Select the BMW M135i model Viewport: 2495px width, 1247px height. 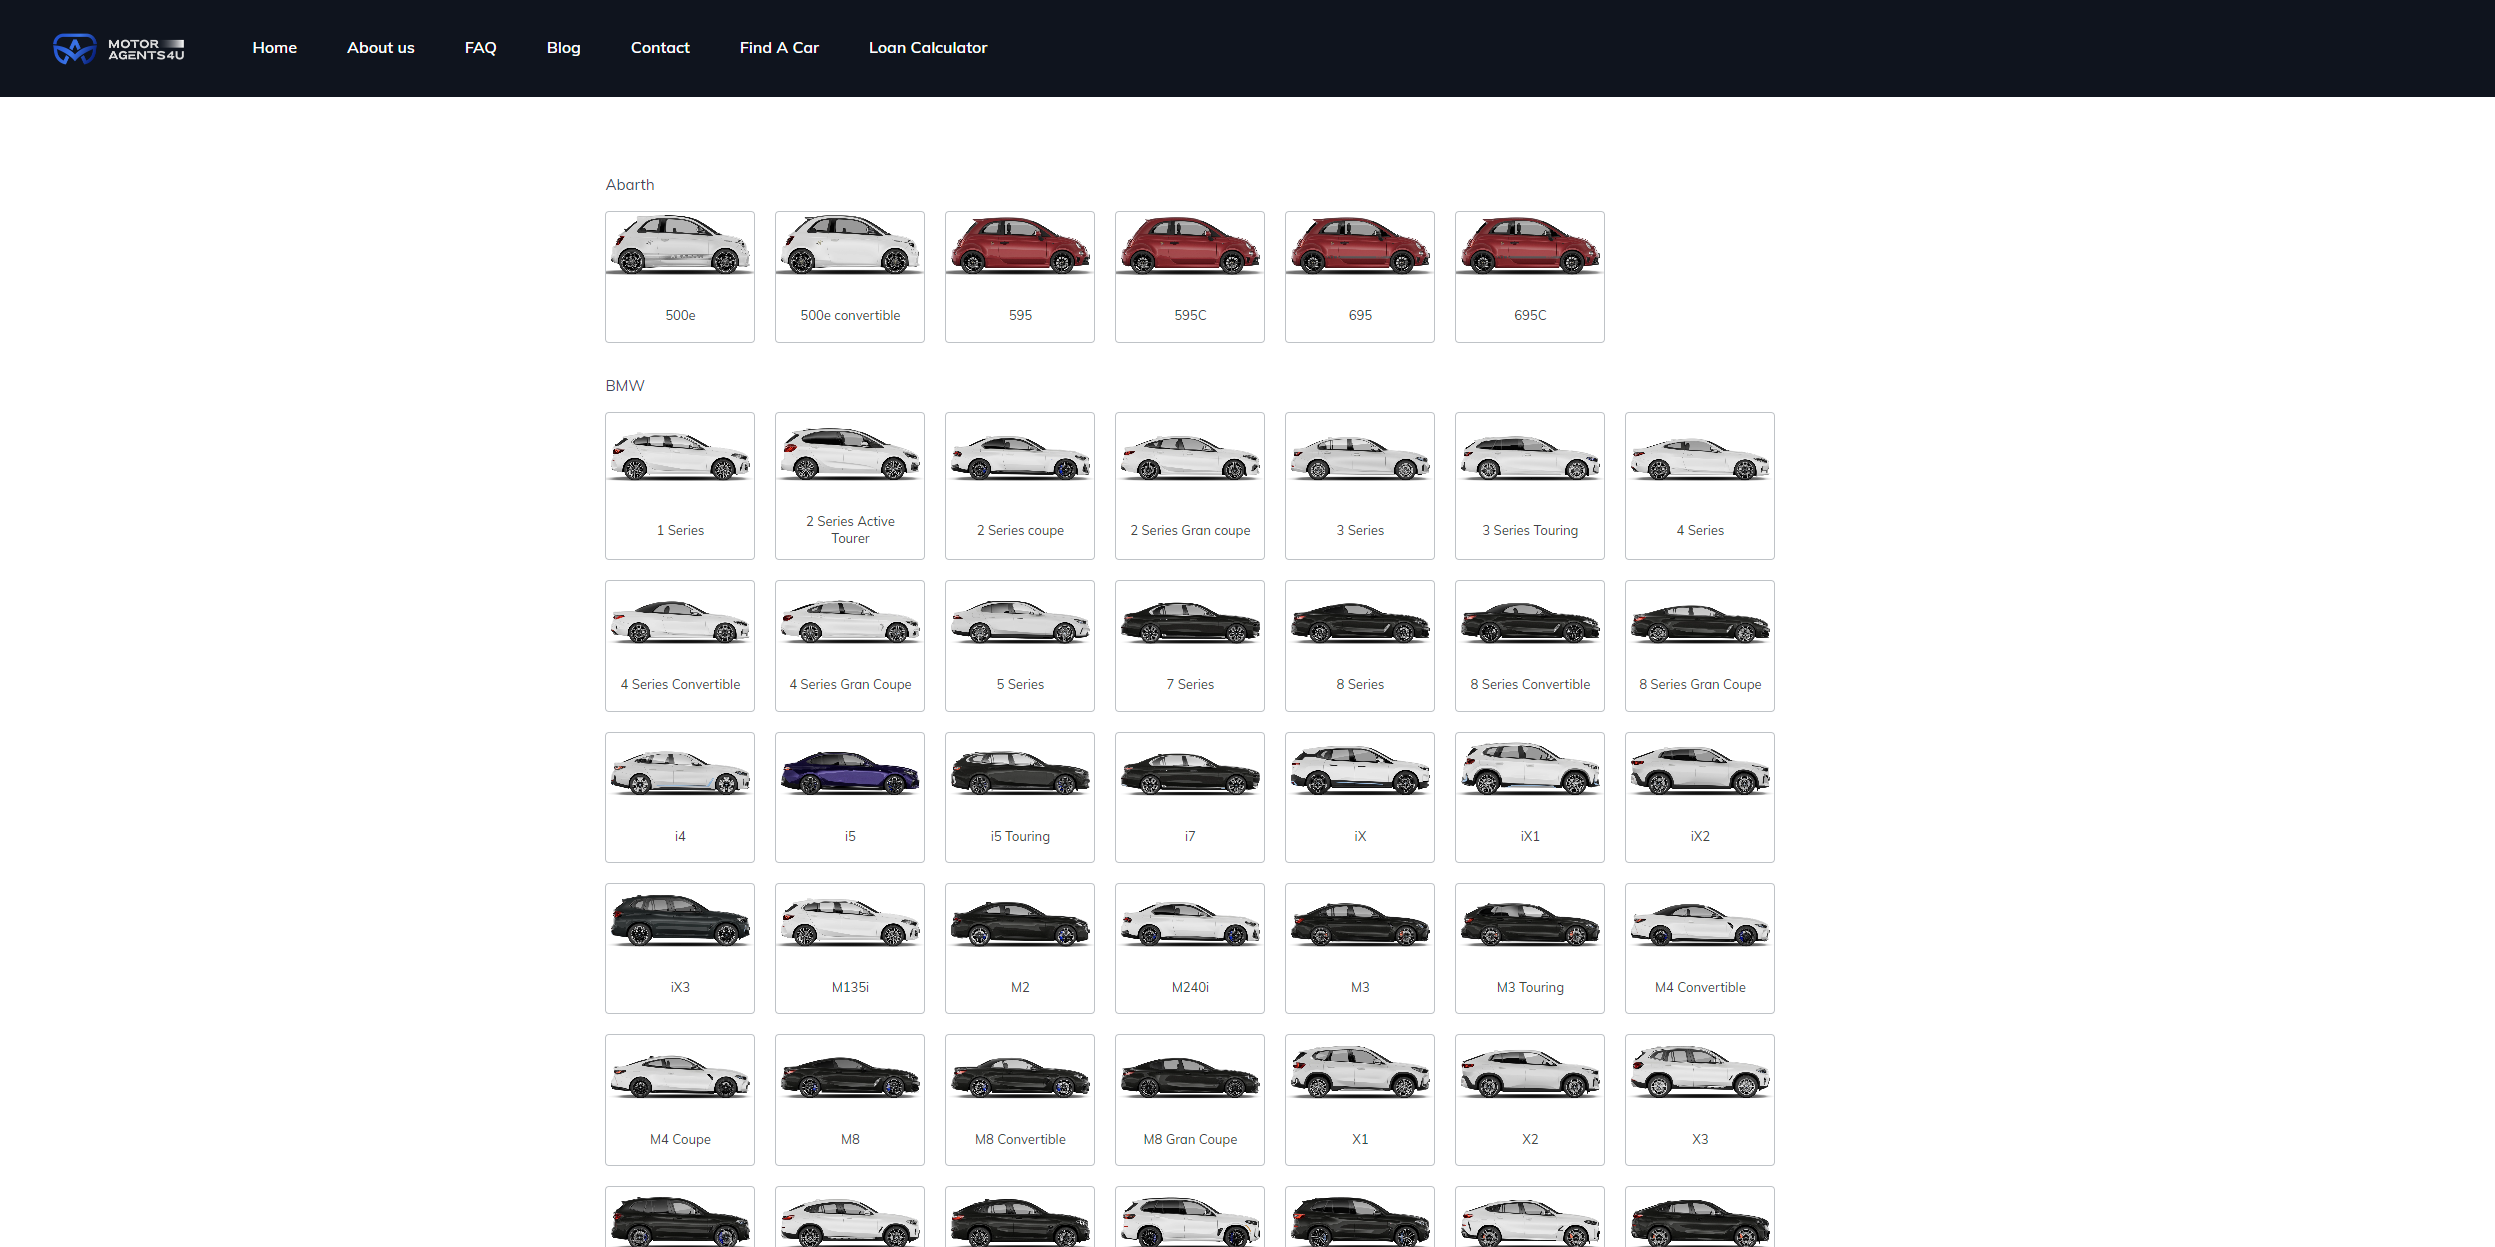click(x=850, y=948)
